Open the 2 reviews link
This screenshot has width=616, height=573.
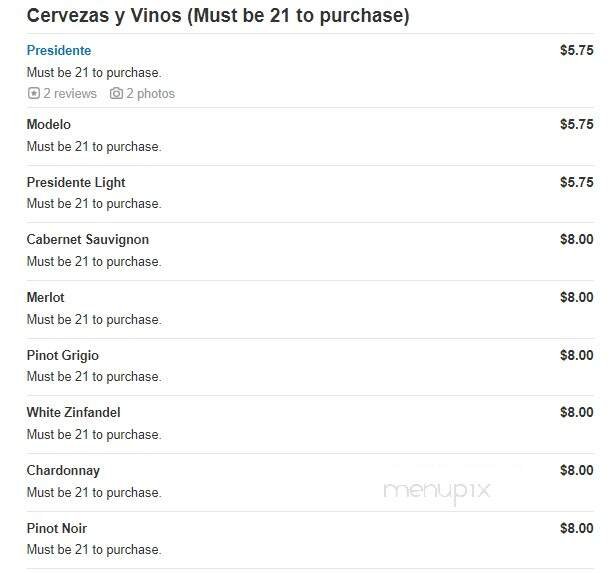(x=69, y=93)
